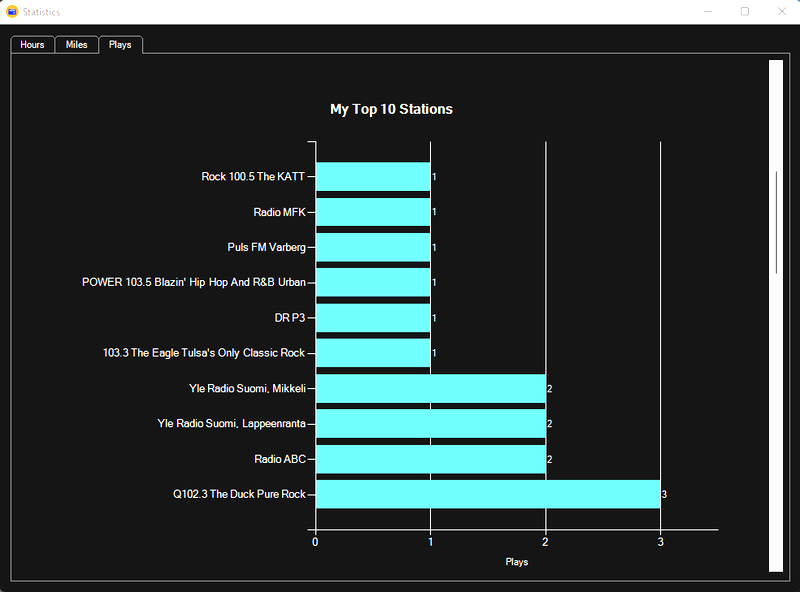The image size is (800, 592).
Task: Minimize the Statistics window
Action: point(707,12)
